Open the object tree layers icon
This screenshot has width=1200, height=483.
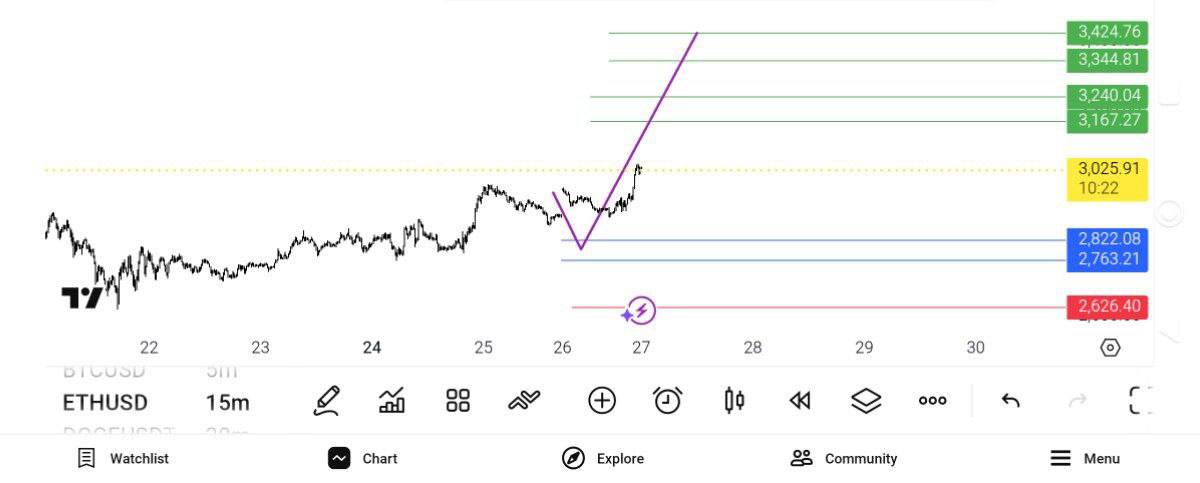(866, 401)
